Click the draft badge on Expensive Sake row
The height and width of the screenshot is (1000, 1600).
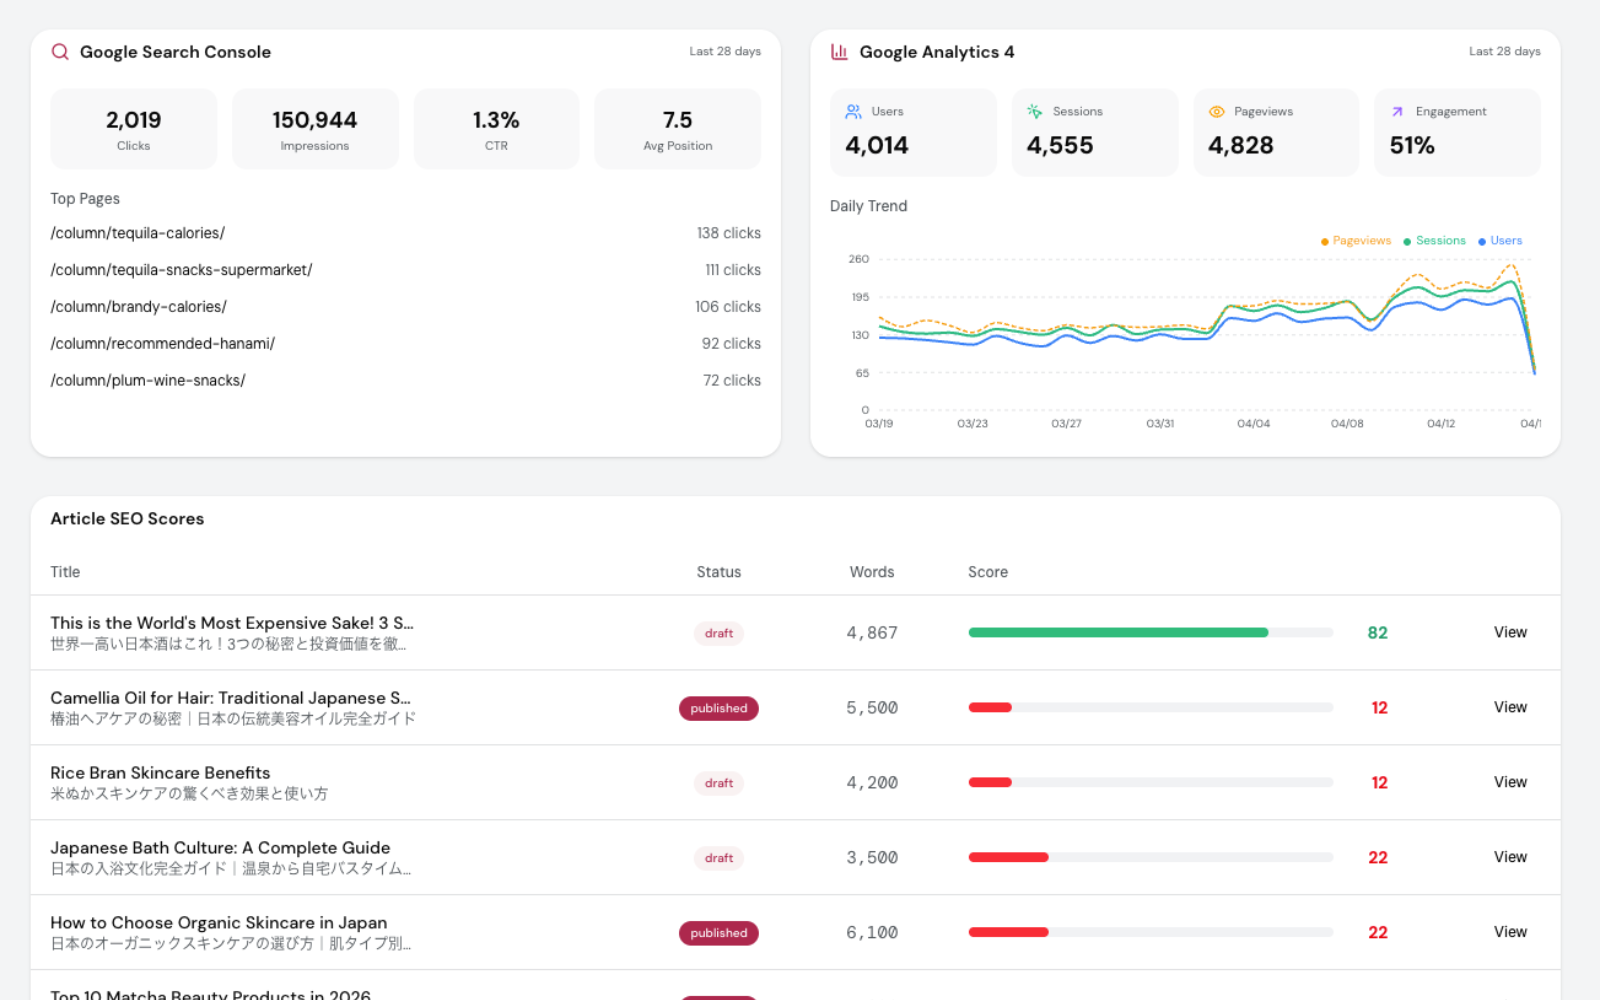click(x=719, y=633)
